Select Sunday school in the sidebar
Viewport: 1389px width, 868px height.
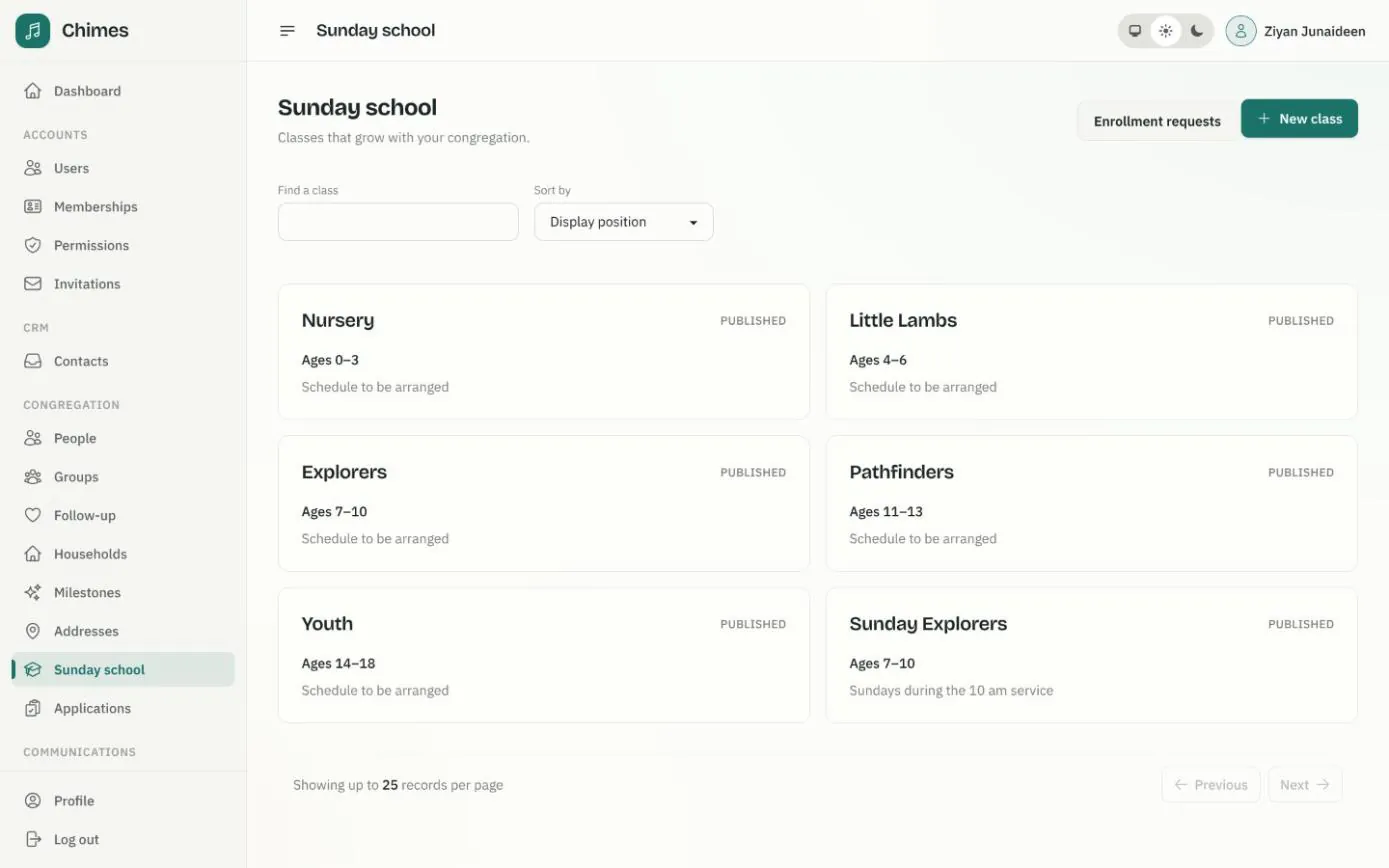pos(123,670)
